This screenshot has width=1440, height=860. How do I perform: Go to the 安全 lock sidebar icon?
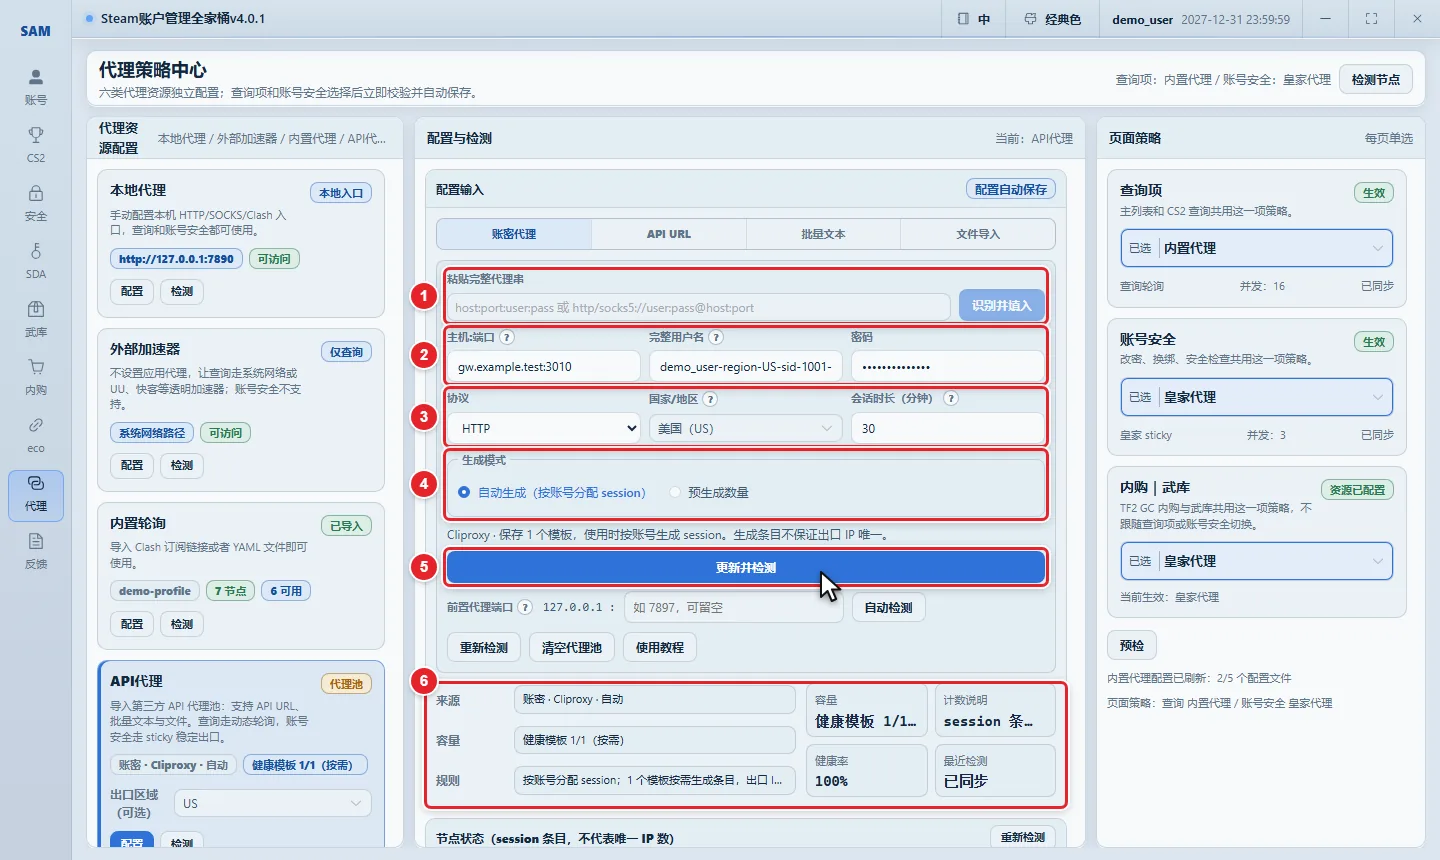click(36, 203)
